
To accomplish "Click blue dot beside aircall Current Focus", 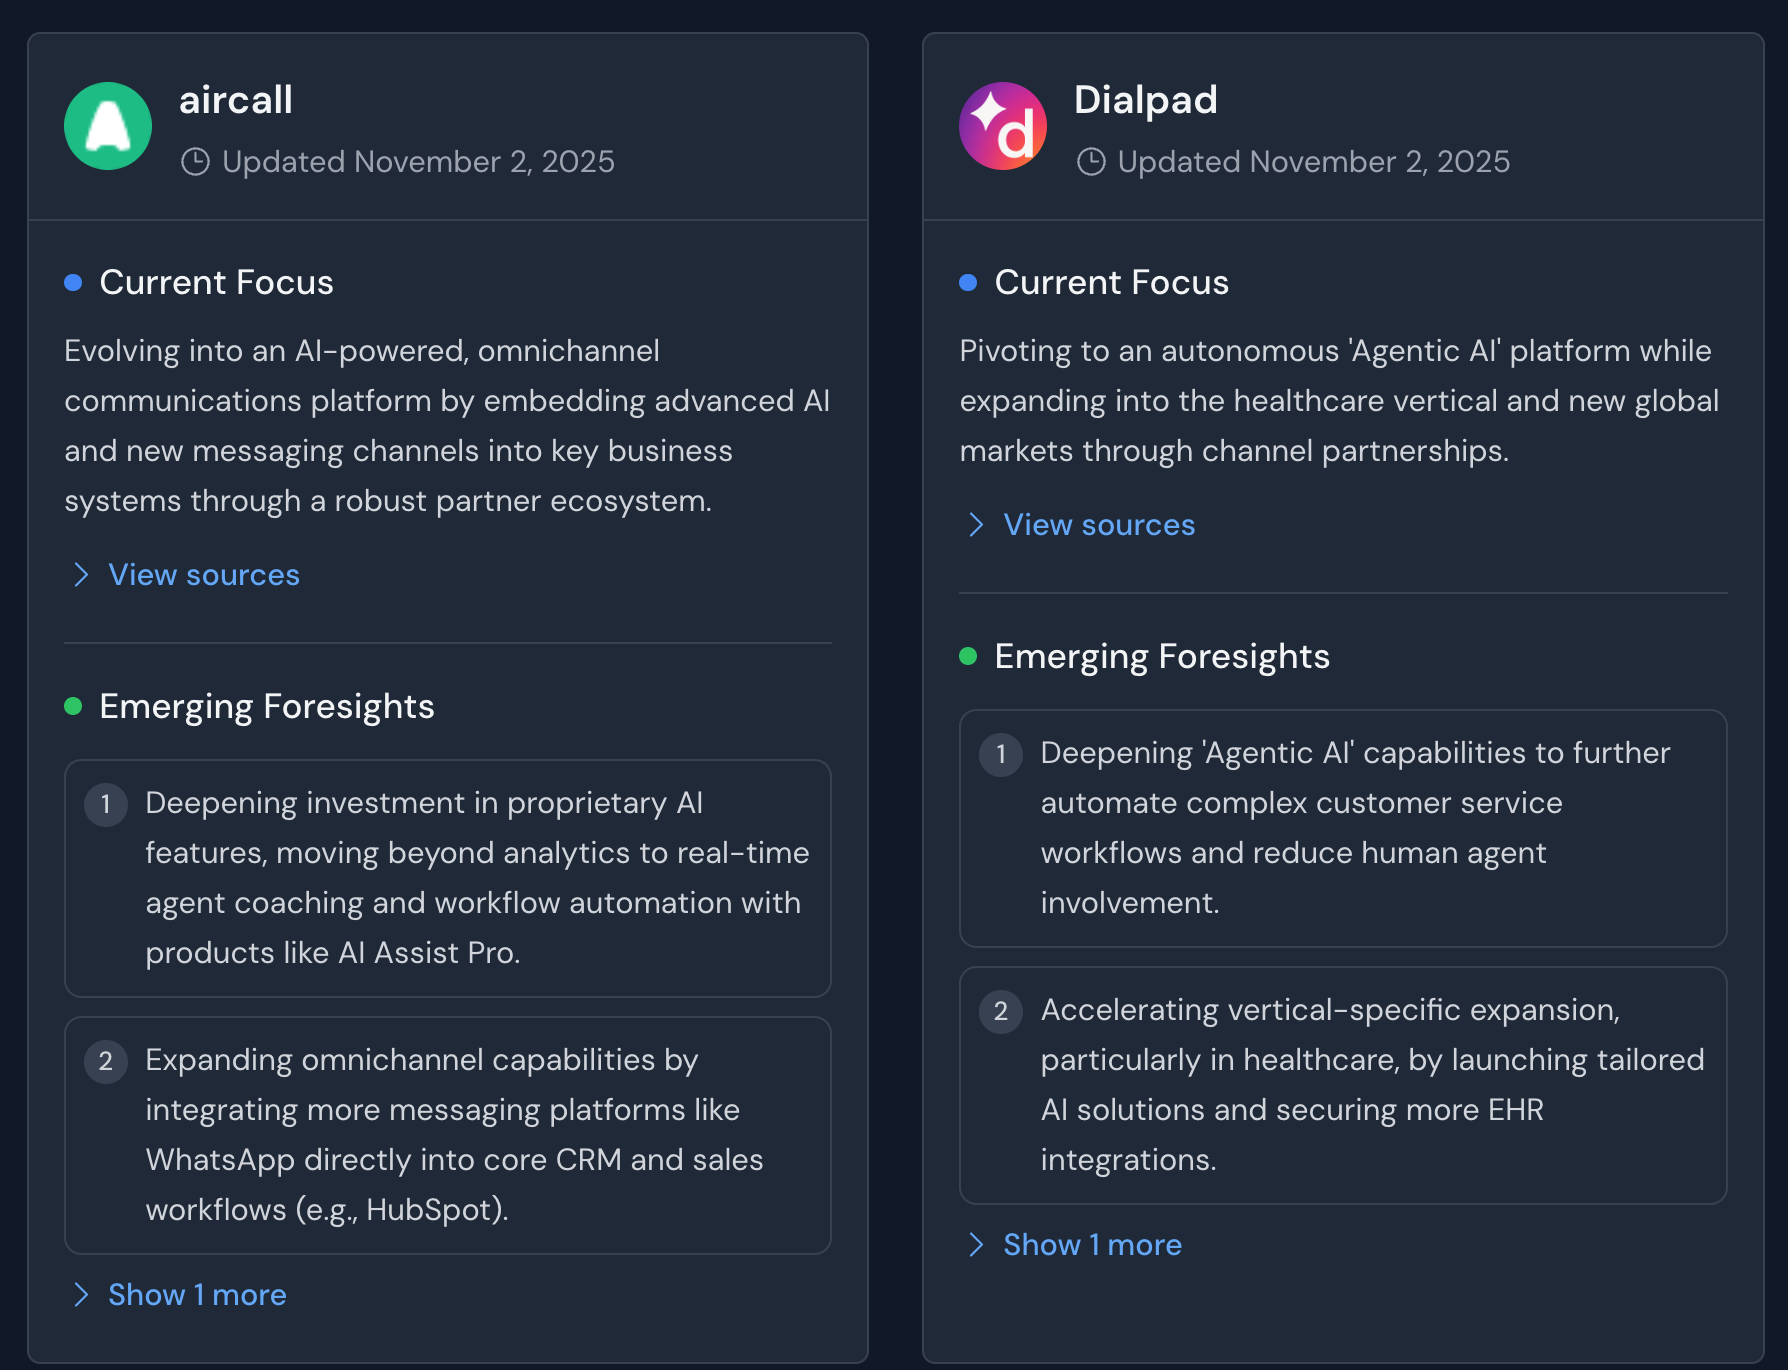I will [x=73, y=283].
